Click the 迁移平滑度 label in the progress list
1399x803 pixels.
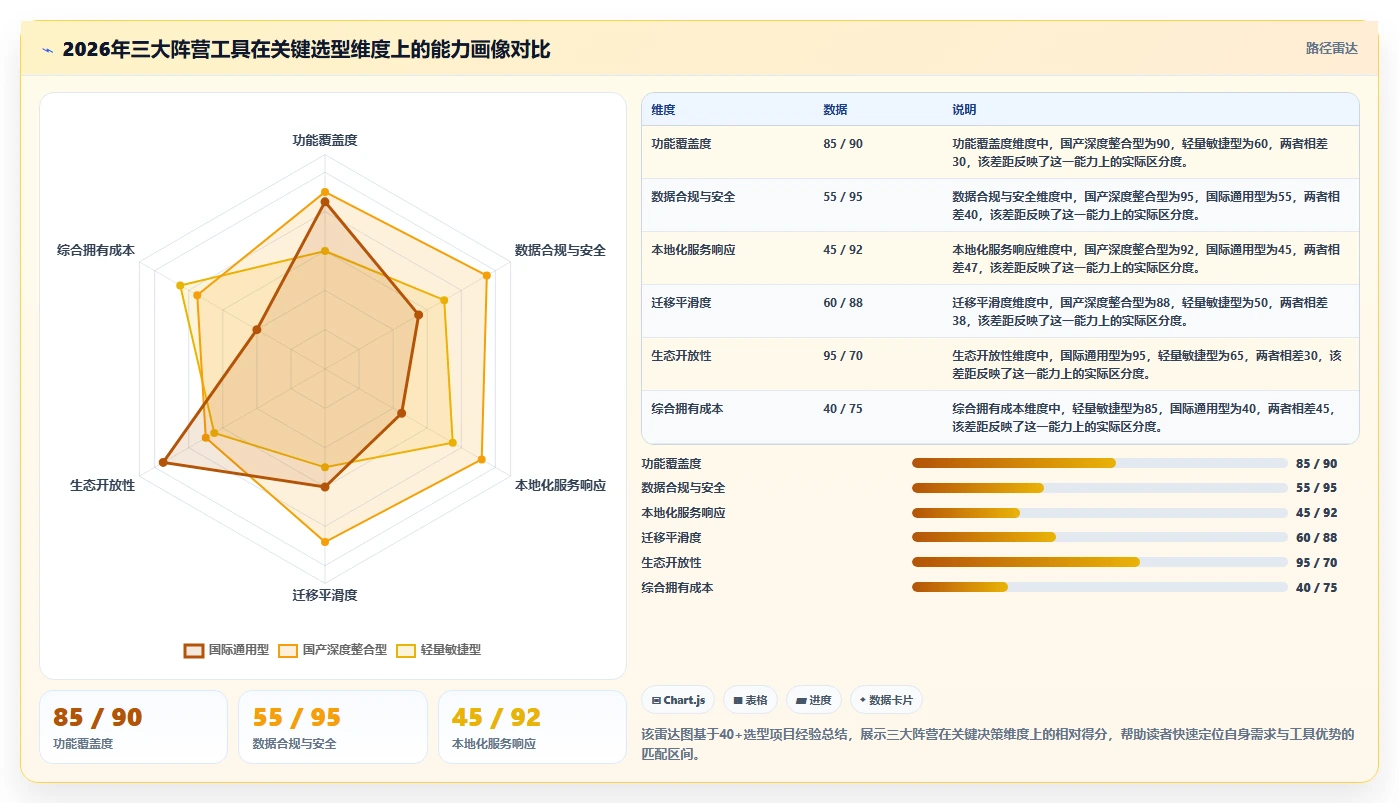click(x=671, y=538)
